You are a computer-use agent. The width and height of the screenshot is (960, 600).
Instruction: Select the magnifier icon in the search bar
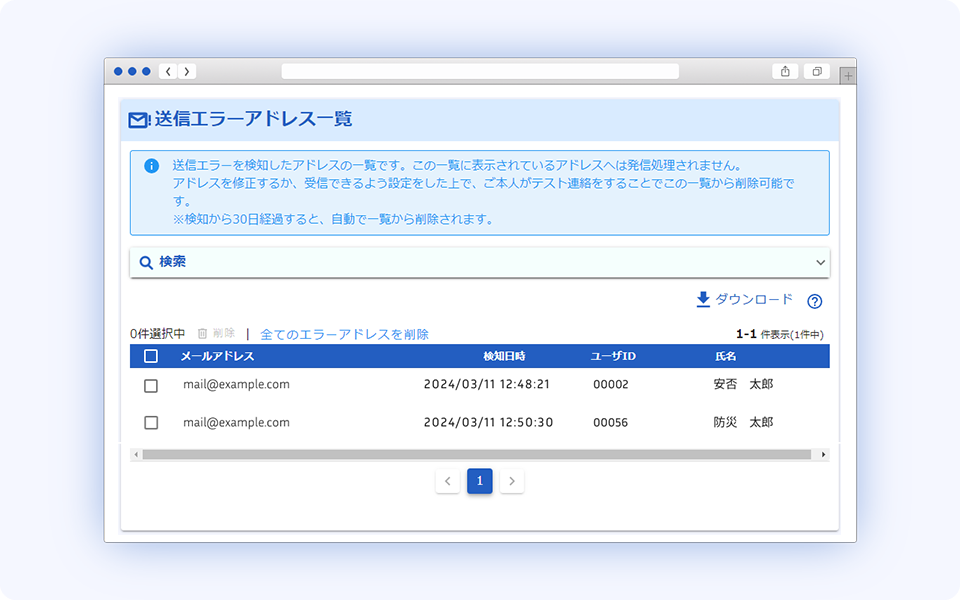point(146,262)
